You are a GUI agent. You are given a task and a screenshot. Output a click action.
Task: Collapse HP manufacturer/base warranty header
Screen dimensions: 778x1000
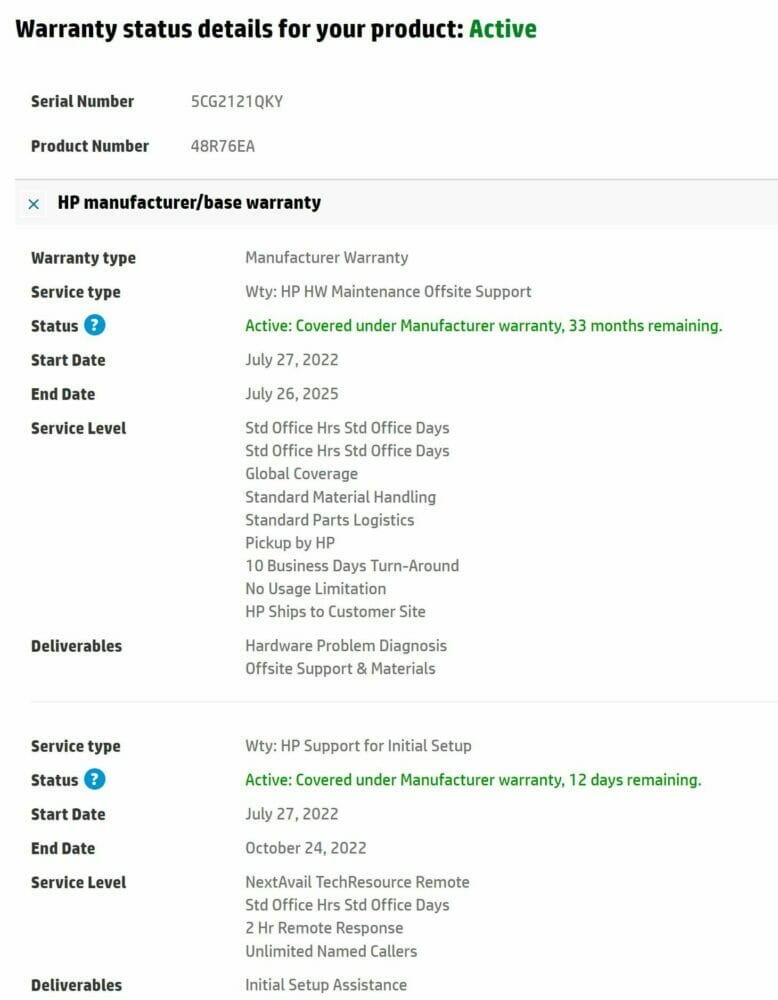396,203
